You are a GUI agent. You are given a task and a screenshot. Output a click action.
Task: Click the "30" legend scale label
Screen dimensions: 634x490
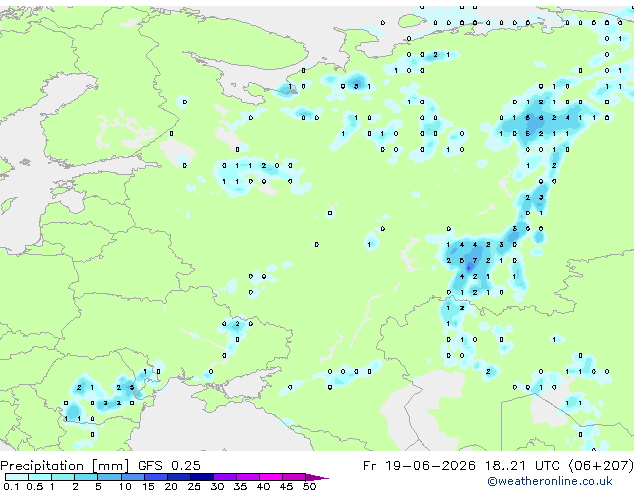point(217,486)
